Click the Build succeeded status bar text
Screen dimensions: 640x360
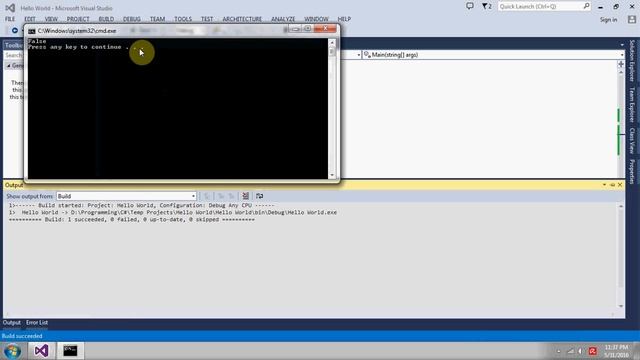(22, 336)
